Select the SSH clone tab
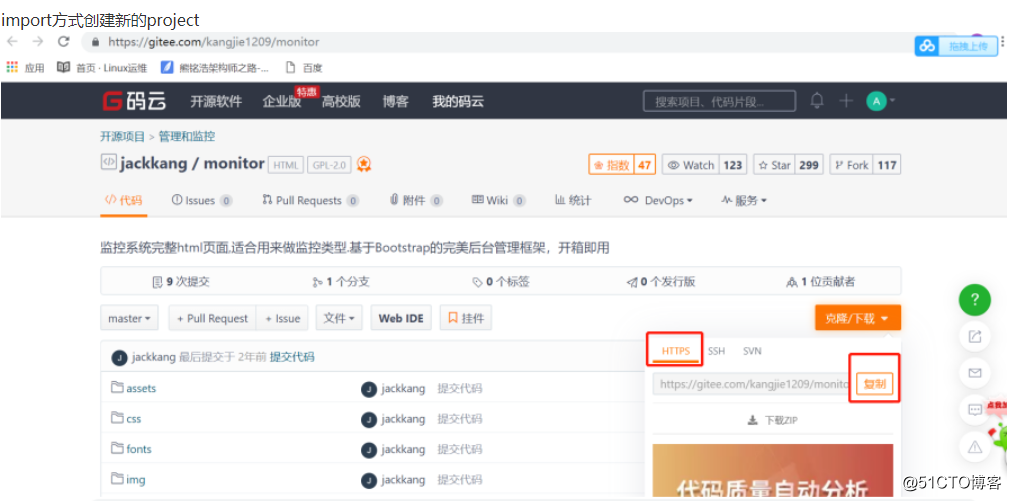 [x=716, y=351]
